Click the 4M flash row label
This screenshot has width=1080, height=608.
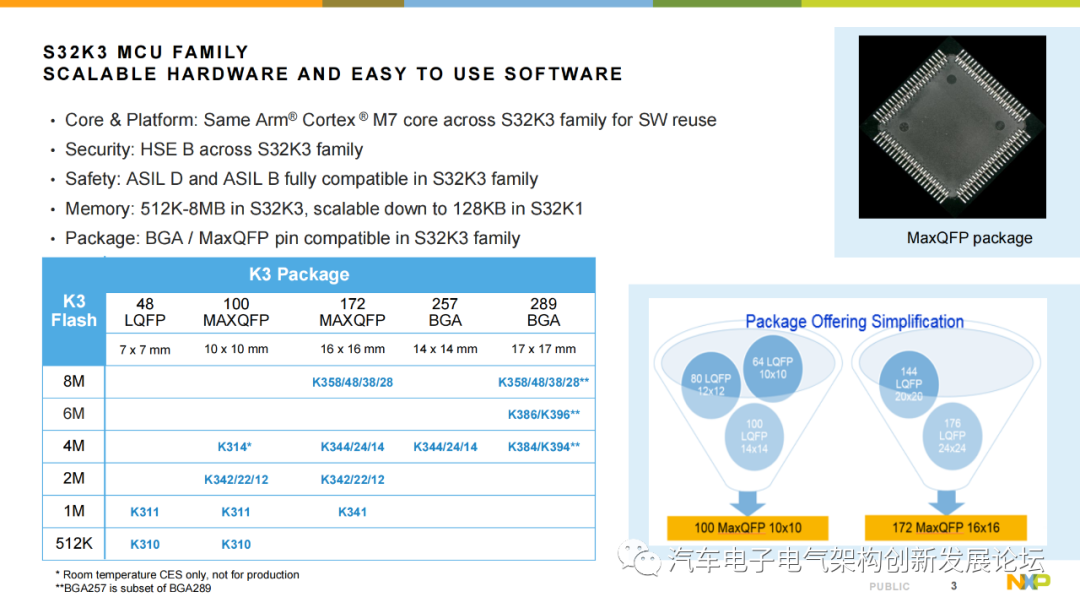(74, 446)
